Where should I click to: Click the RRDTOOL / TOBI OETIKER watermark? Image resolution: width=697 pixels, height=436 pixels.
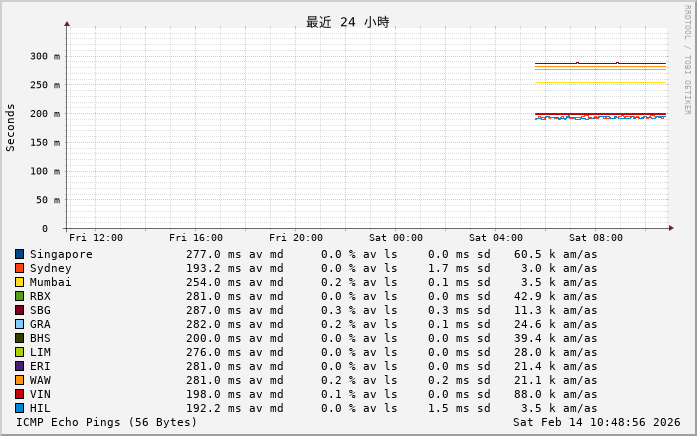[x=687, y=59]
